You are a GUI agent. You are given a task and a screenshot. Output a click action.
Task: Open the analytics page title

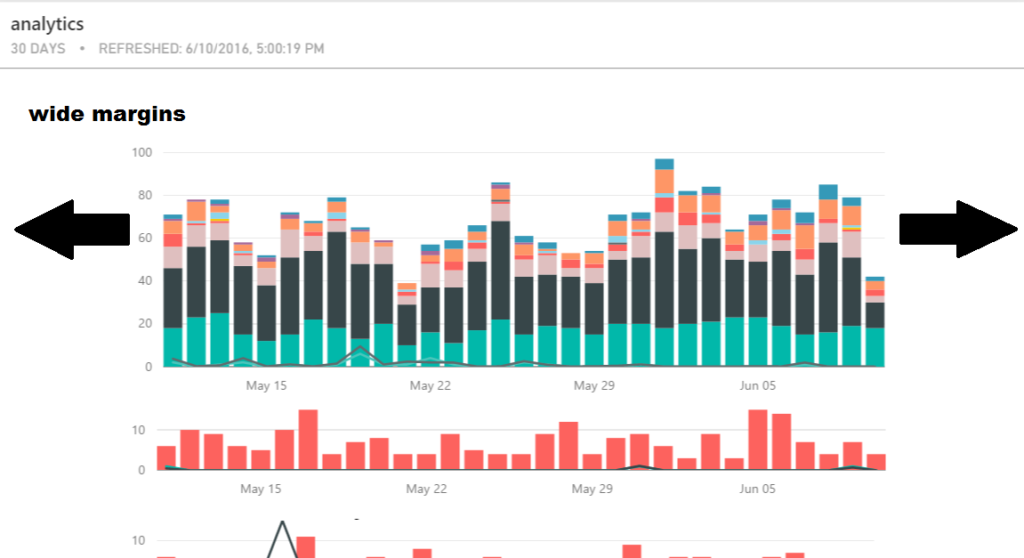pos(47,24)
